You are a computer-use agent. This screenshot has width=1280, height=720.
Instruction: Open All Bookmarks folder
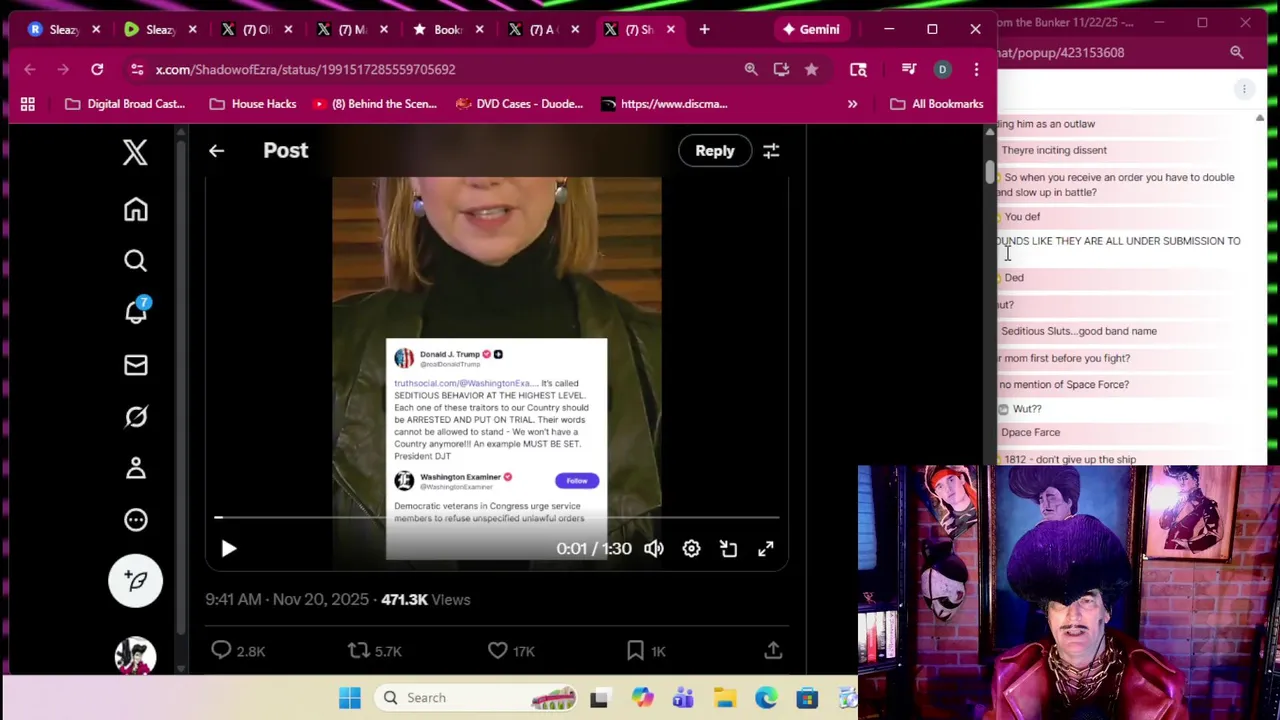tap(937, 104)
